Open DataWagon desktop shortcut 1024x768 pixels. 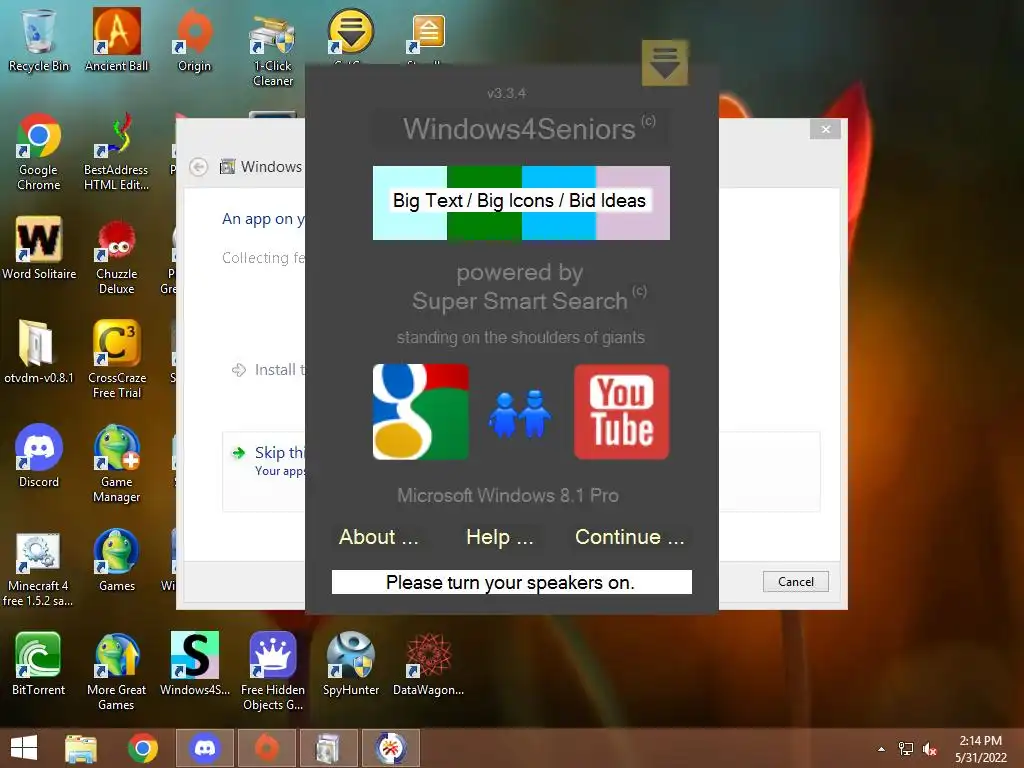(428, 664)
